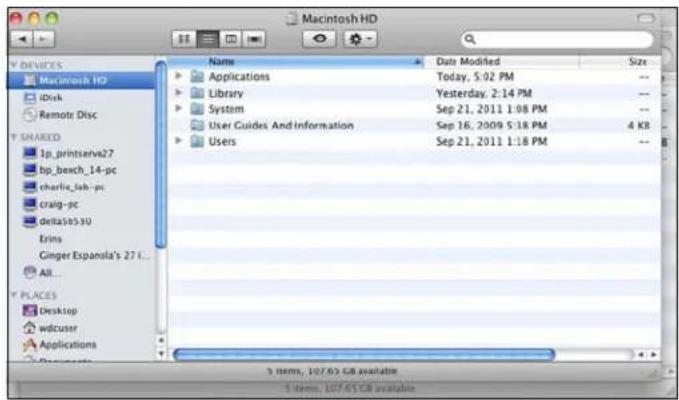Hide toolbar with the pill button
This screenshot has height=400, width=679.
646,19
